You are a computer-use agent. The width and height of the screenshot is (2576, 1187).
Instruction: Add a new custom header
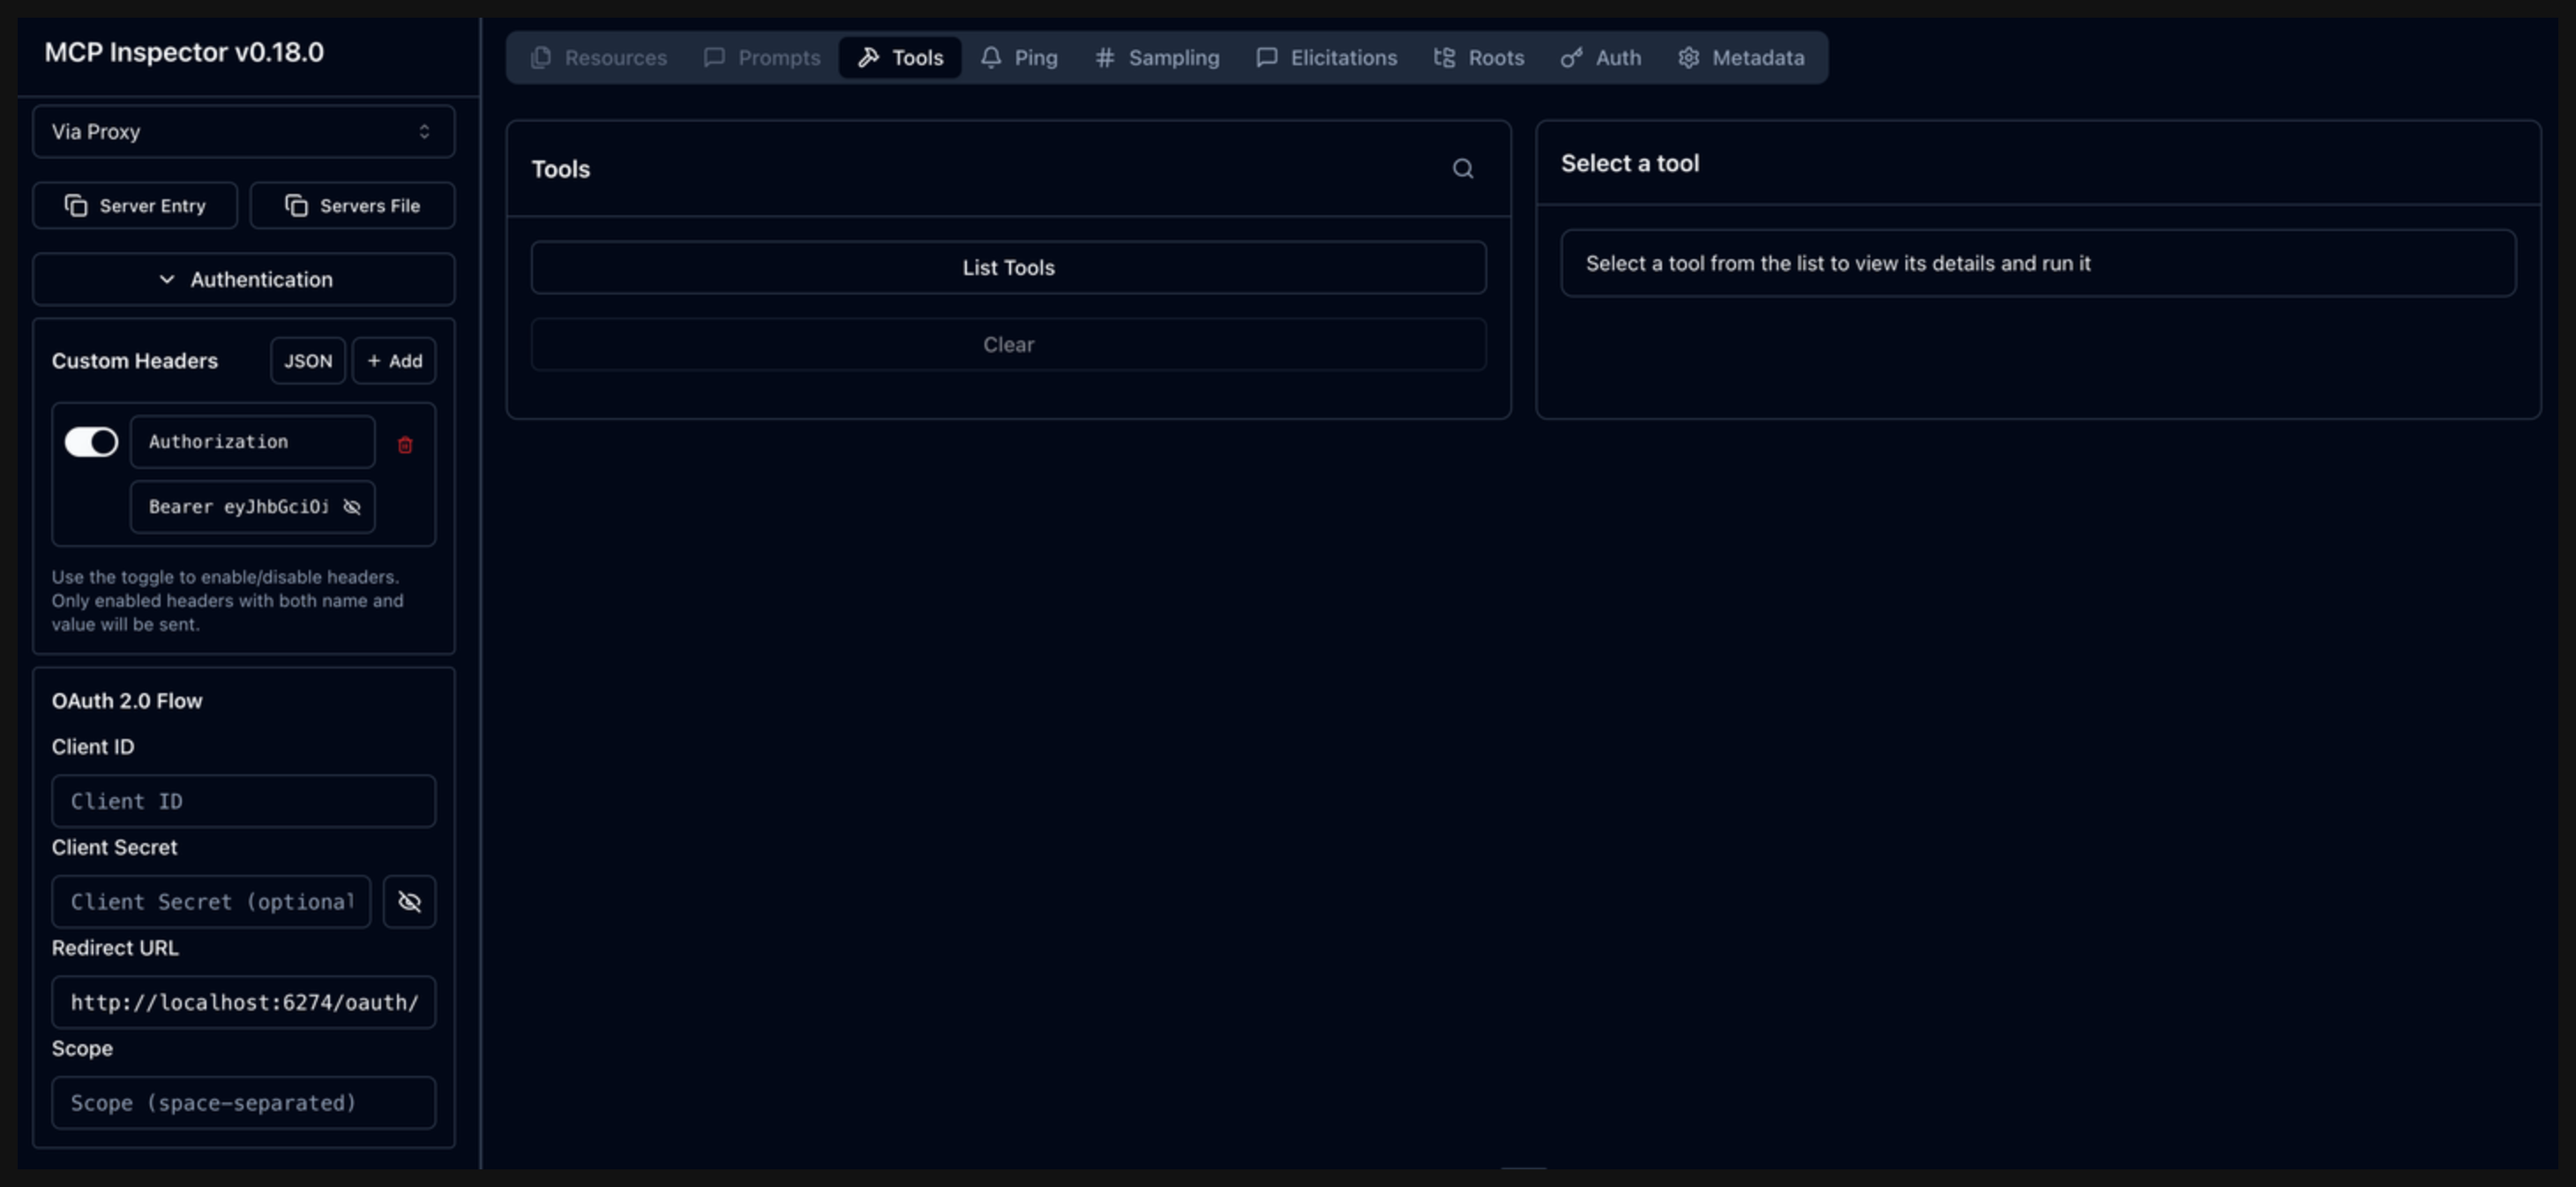[x=394, y=361]
